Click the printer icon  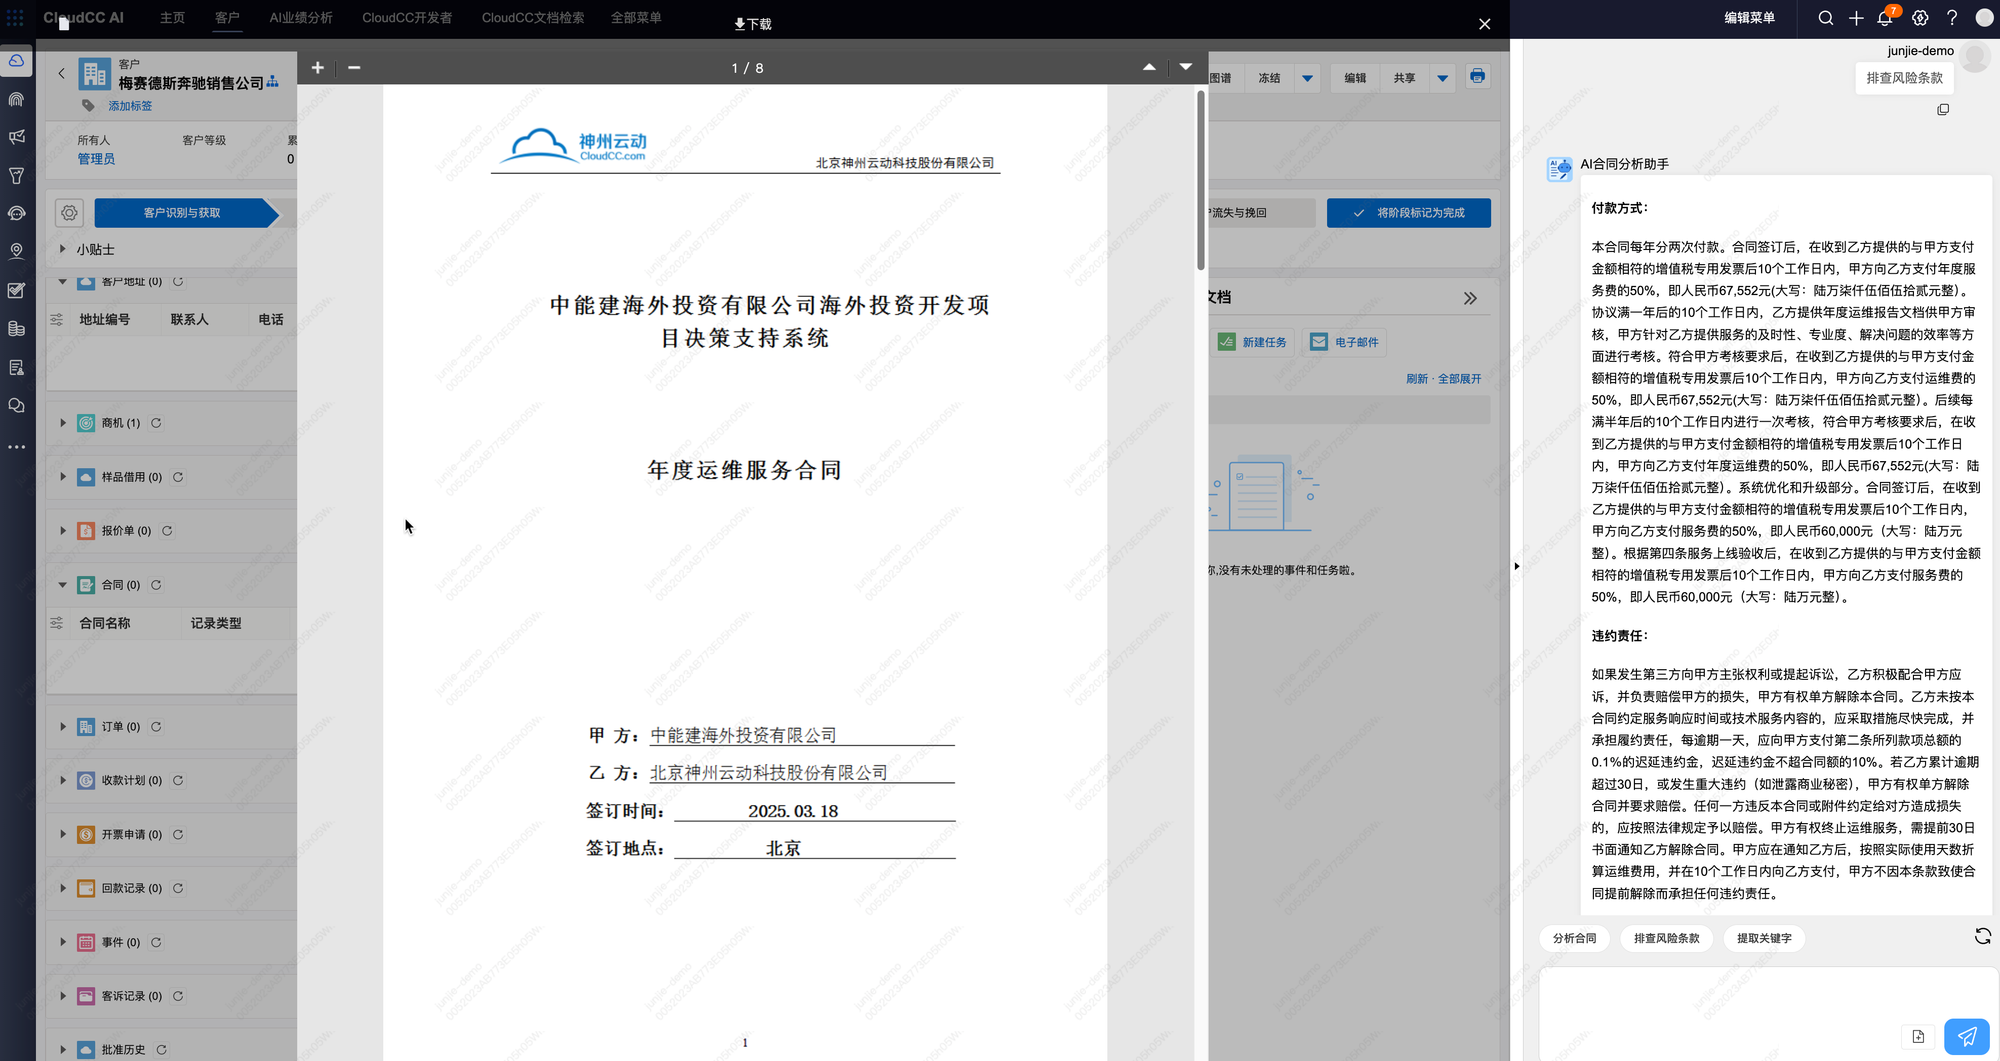pyautogui.click(x=1477, y=77)
